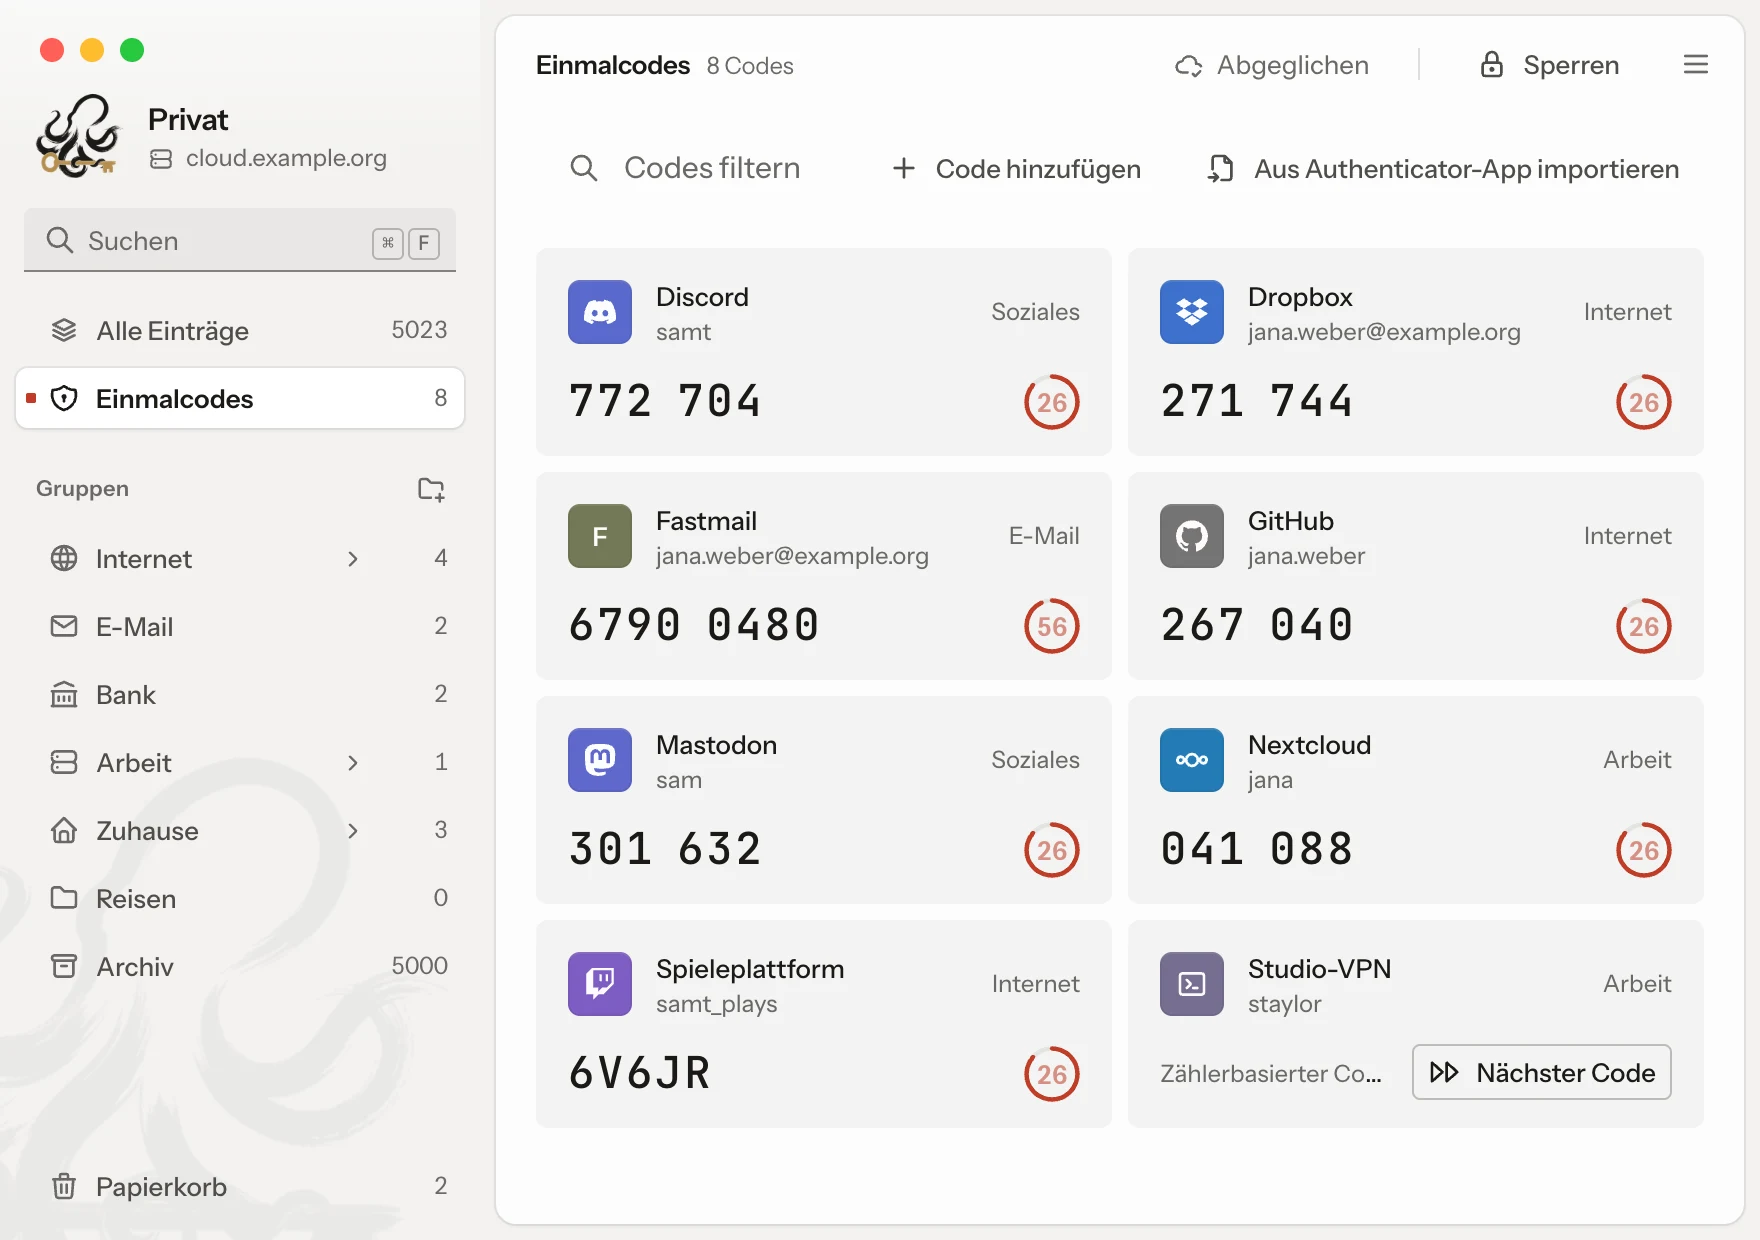
Task: Click the Codes filtern input
Action: coord(712,168)
